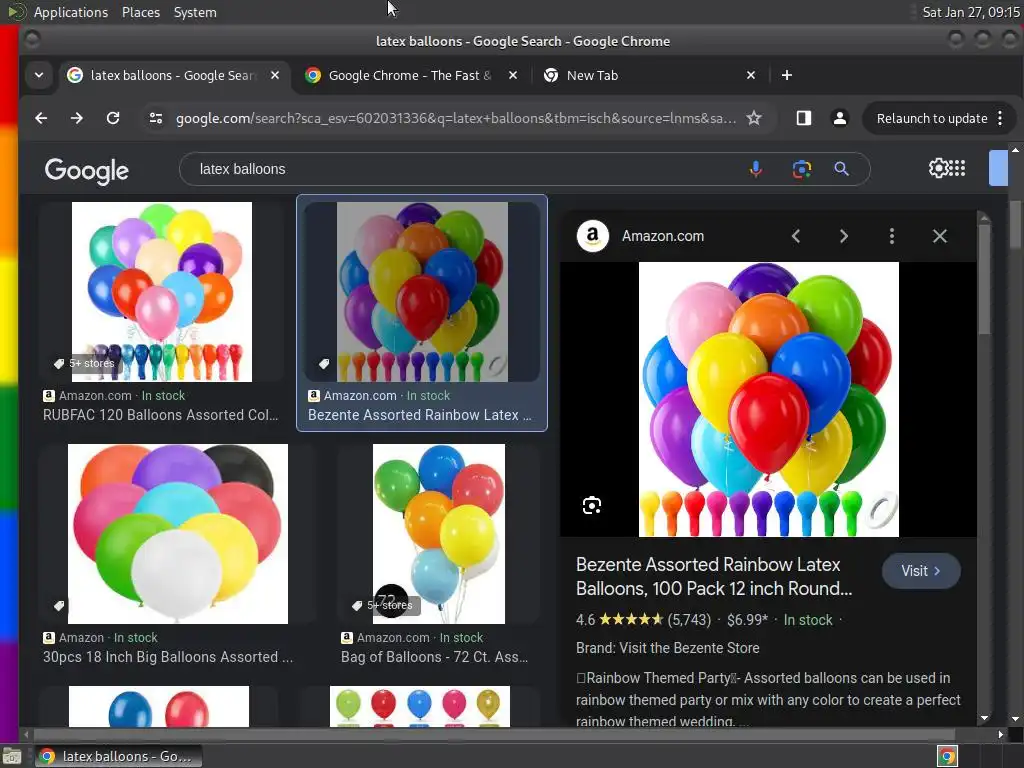Close the image preview panel
Image resolution: width=1024 pixels, height=768 pixels.
tap(940, 236)
